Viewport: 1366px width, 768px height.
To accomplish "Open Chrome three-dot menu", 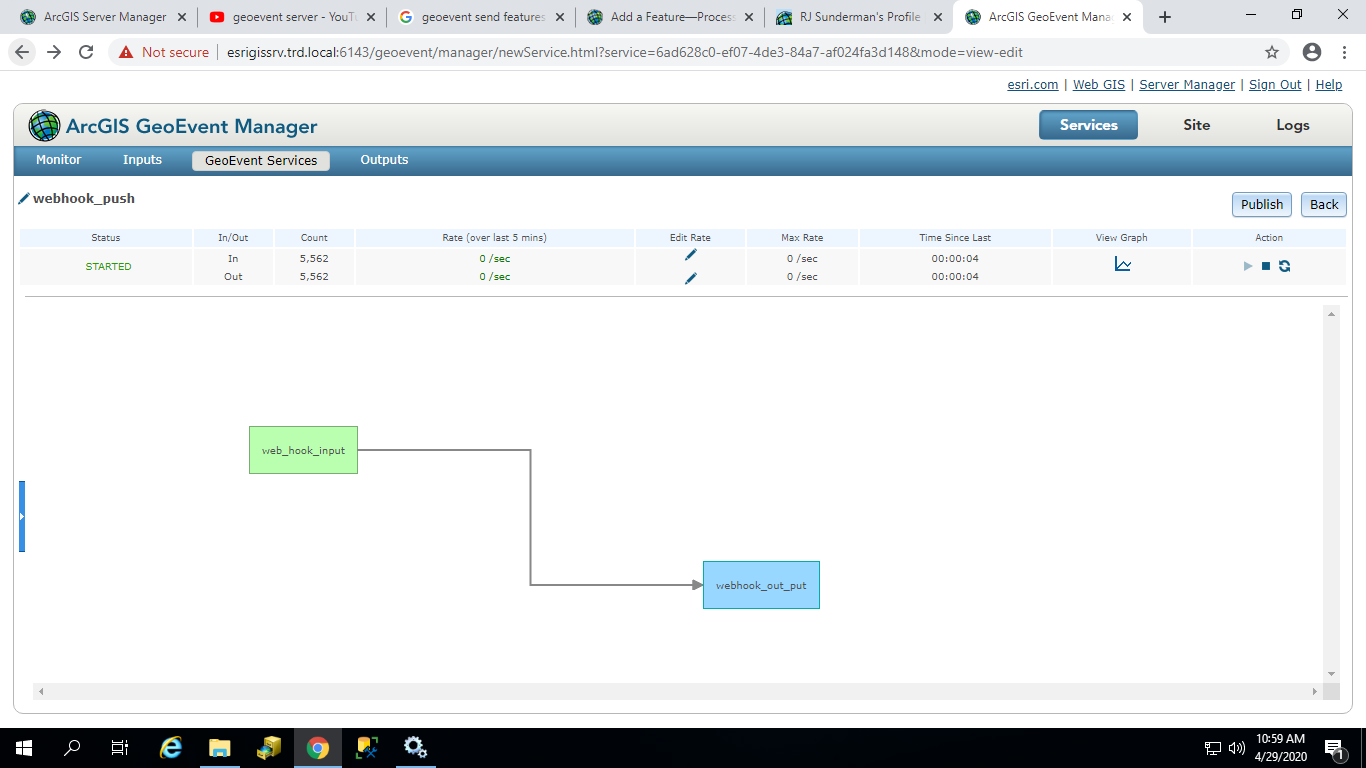I will pos(1345,52).
